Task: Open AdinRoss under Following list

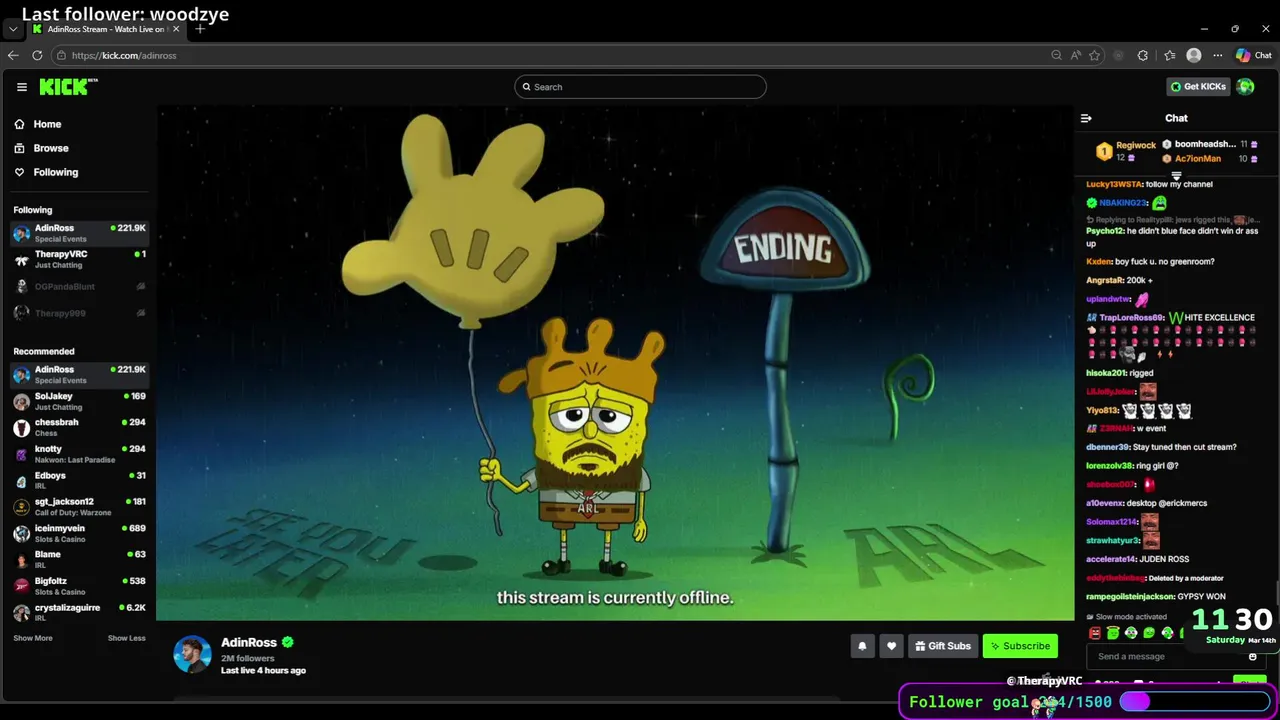Action: click(x=79, y=233)
